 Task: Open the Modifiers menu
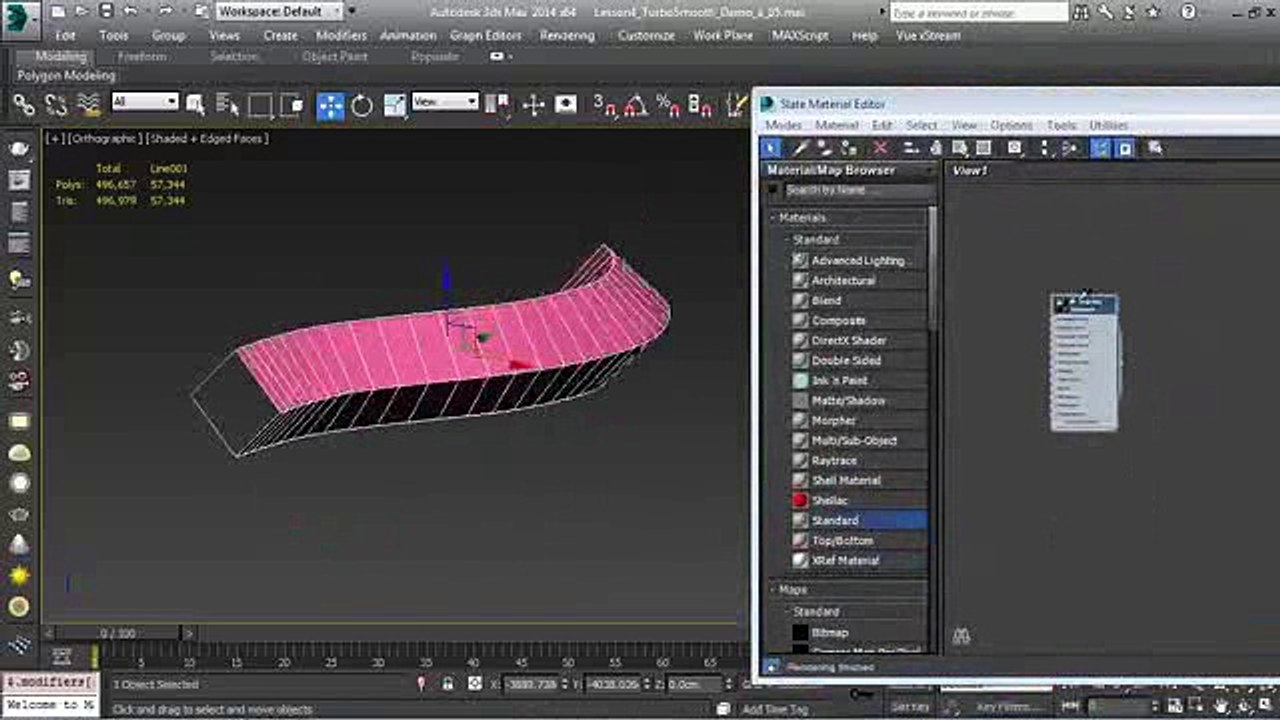[341, 35]
